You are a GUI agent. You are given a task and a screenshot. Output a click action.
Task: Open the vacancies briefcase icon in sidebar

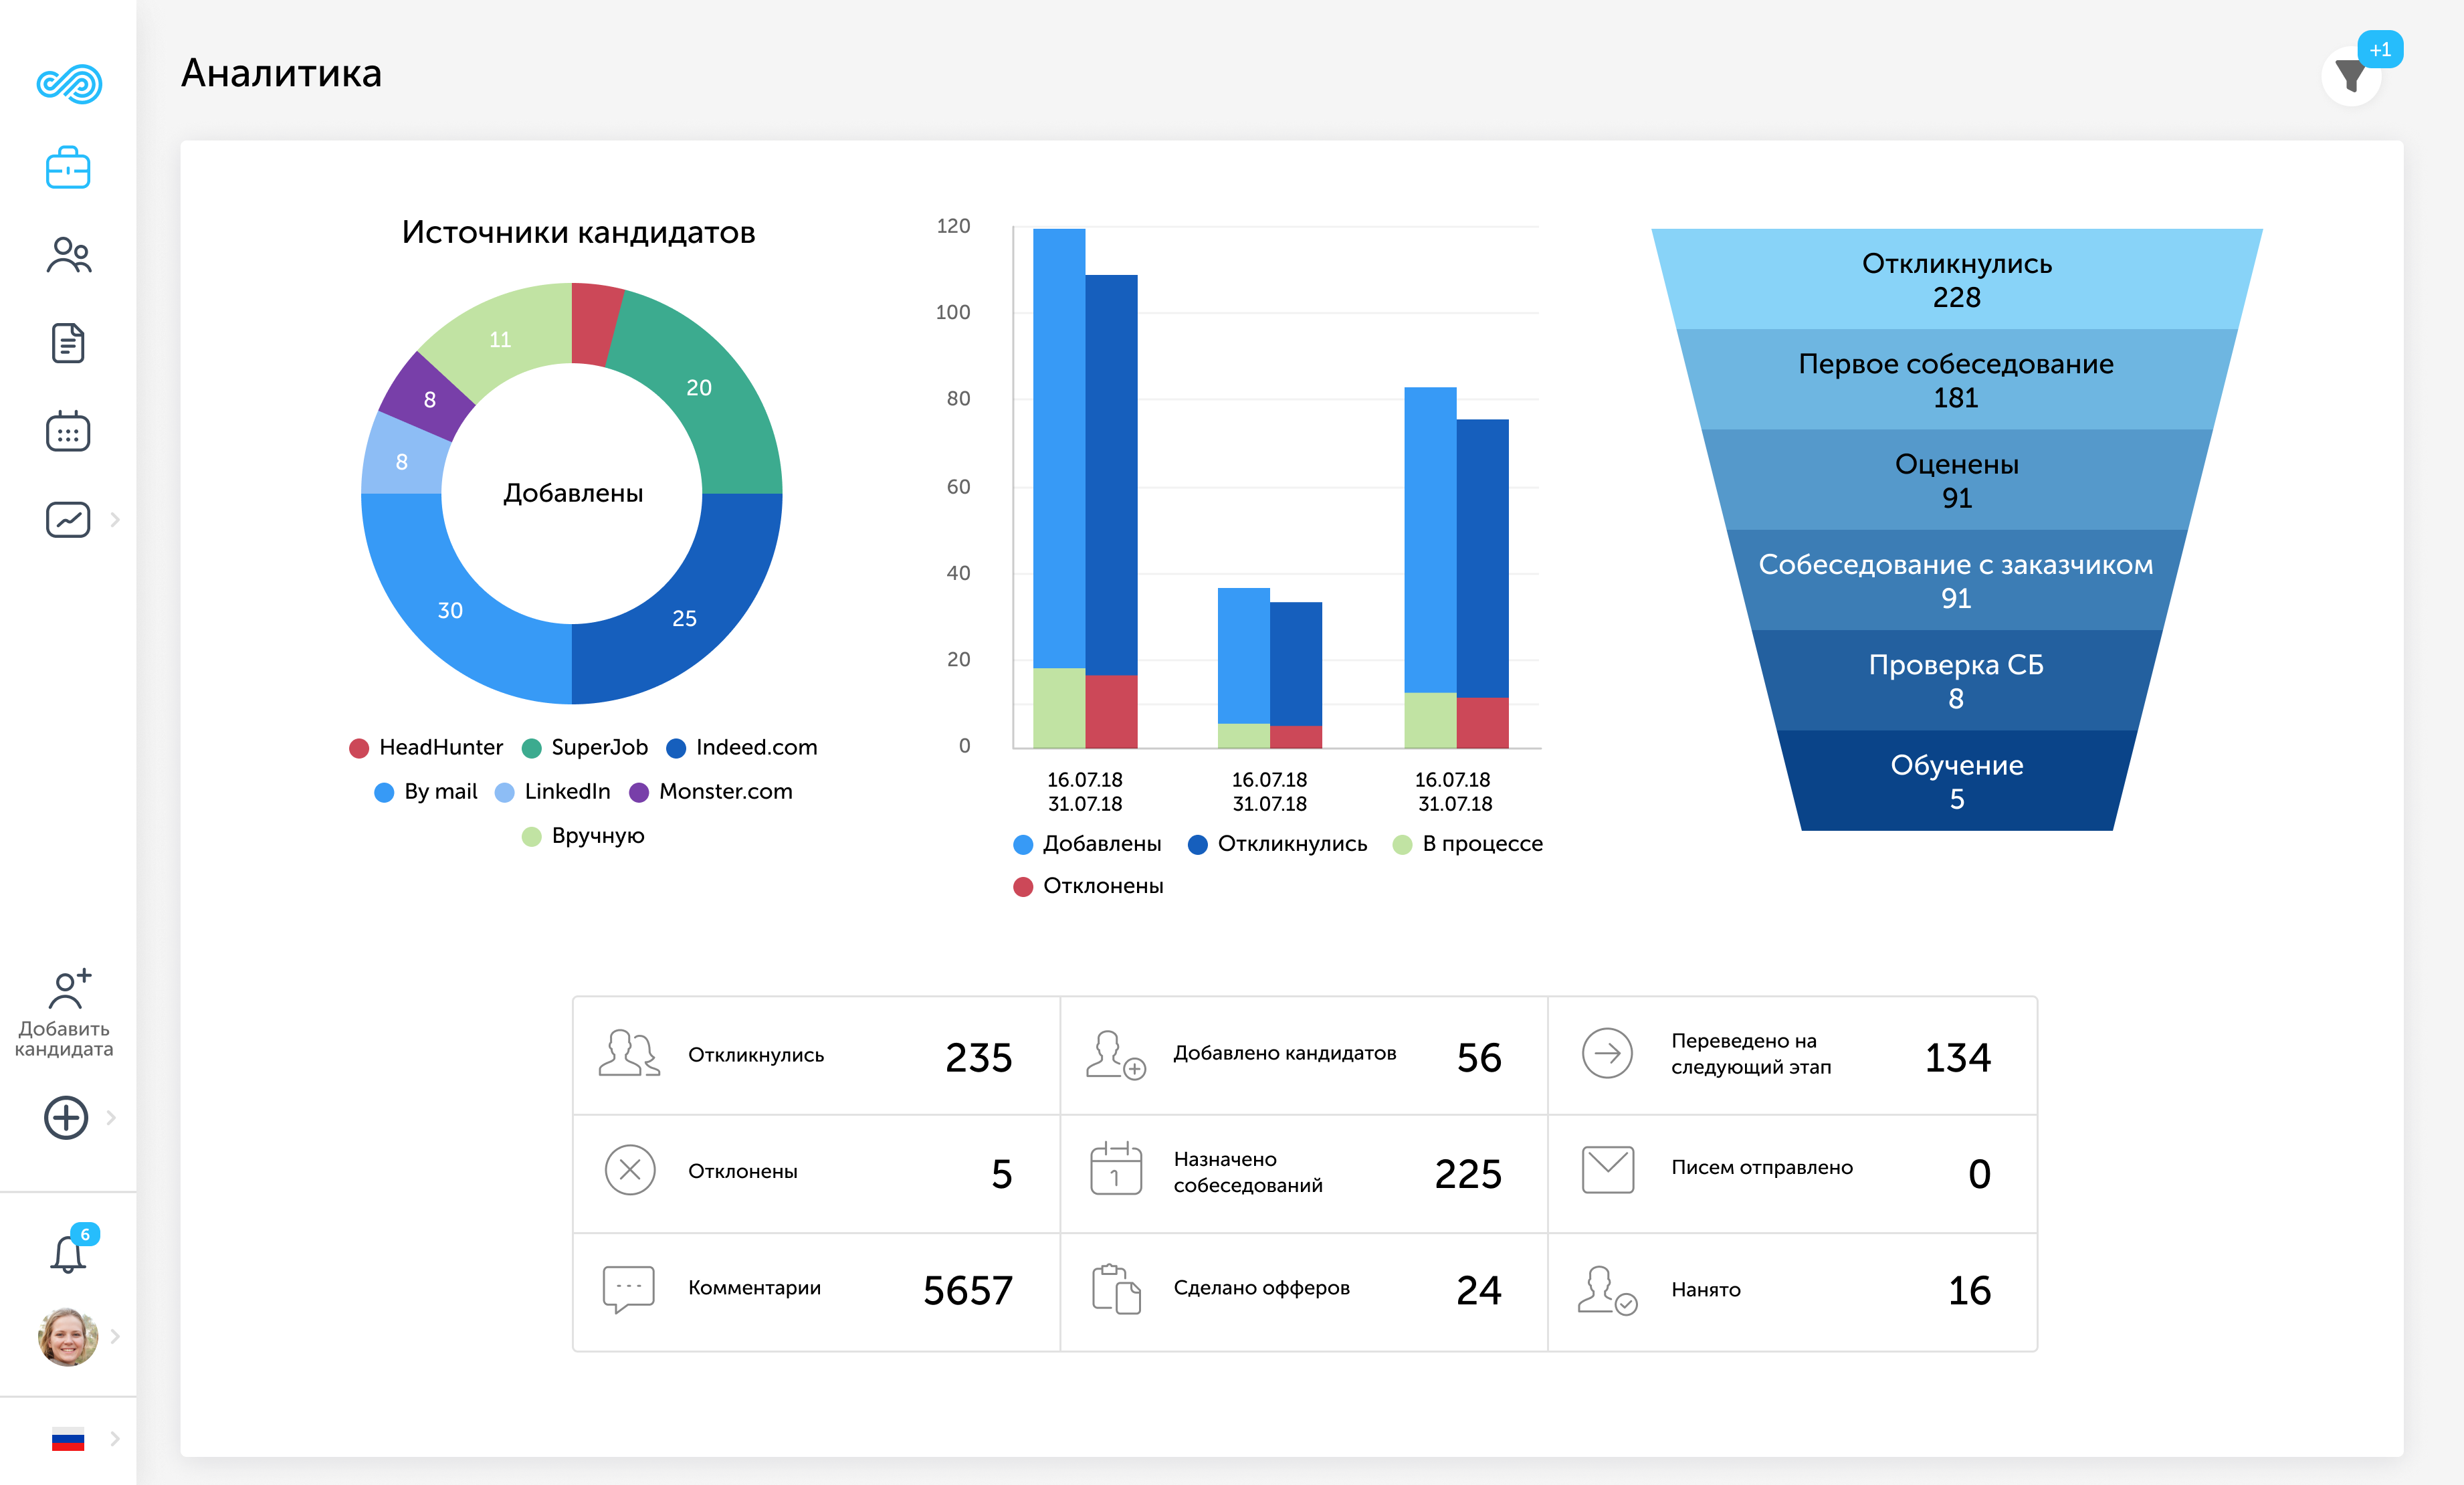(68, 168)
